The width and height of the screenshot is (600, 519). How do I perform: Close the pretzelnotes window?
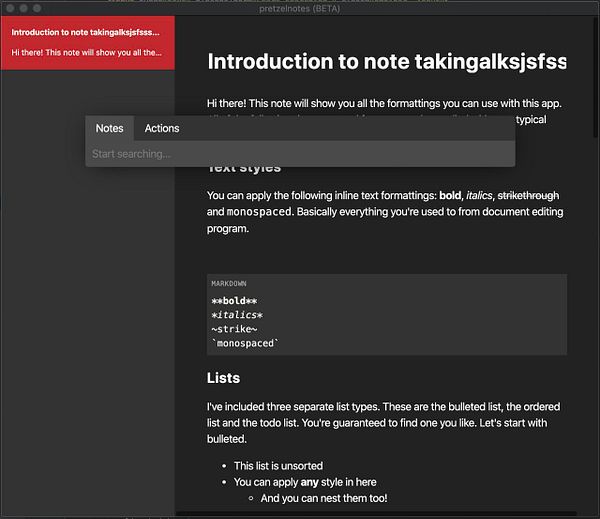pos(10,8)
